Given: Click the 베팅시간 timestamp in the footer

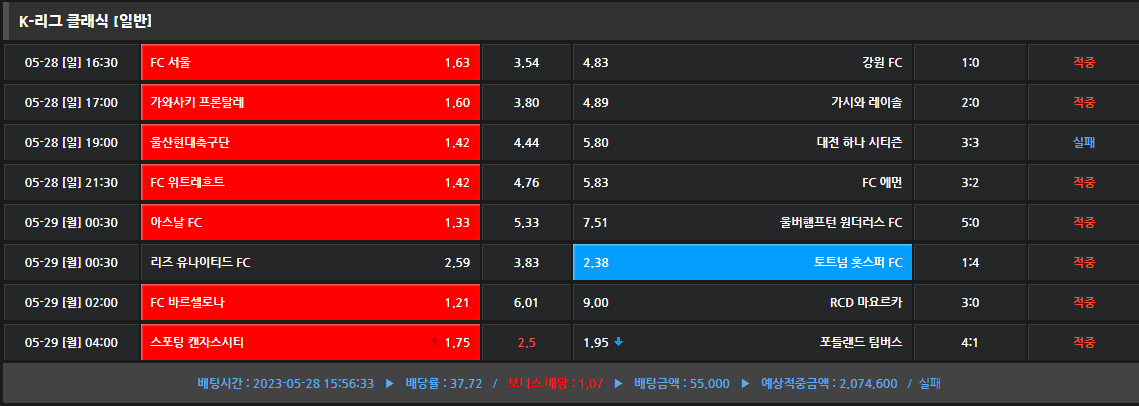Looking at the screenshot, I should tap(286, 383).
